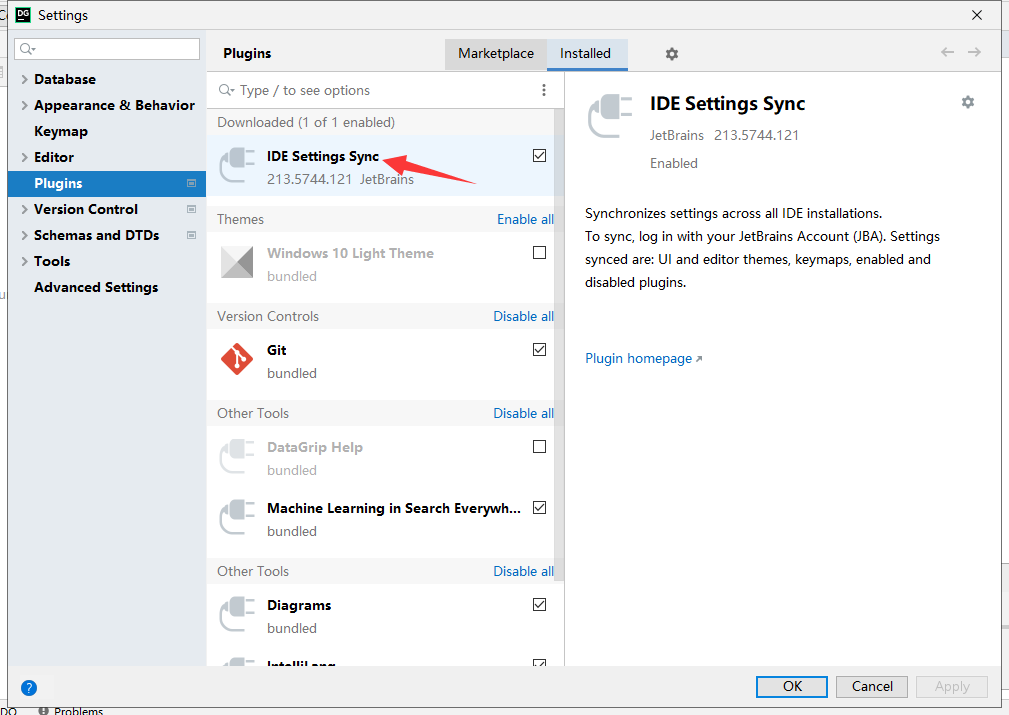
Task: Click the more options icon next to plugin search
Action: point(543,89)
